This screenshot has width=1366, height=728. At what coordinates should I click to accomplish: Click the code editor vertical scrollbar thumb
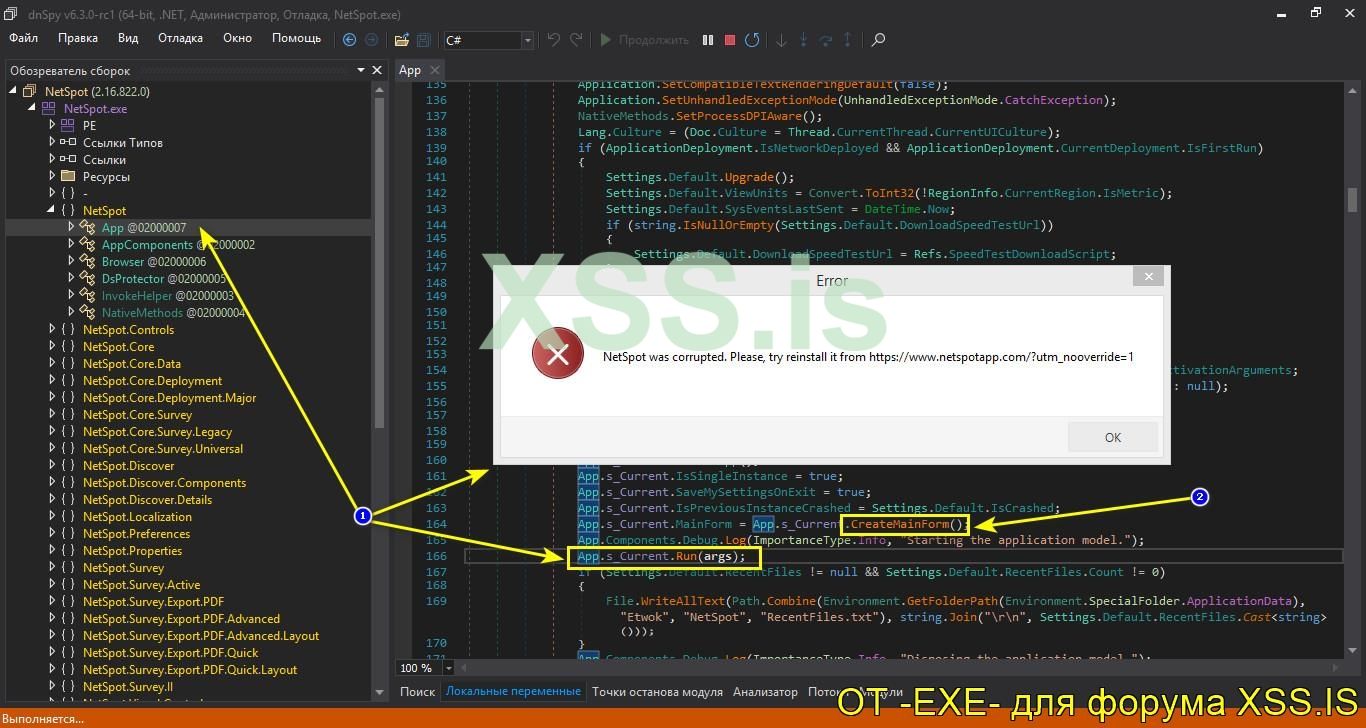tap(1352, 200)
